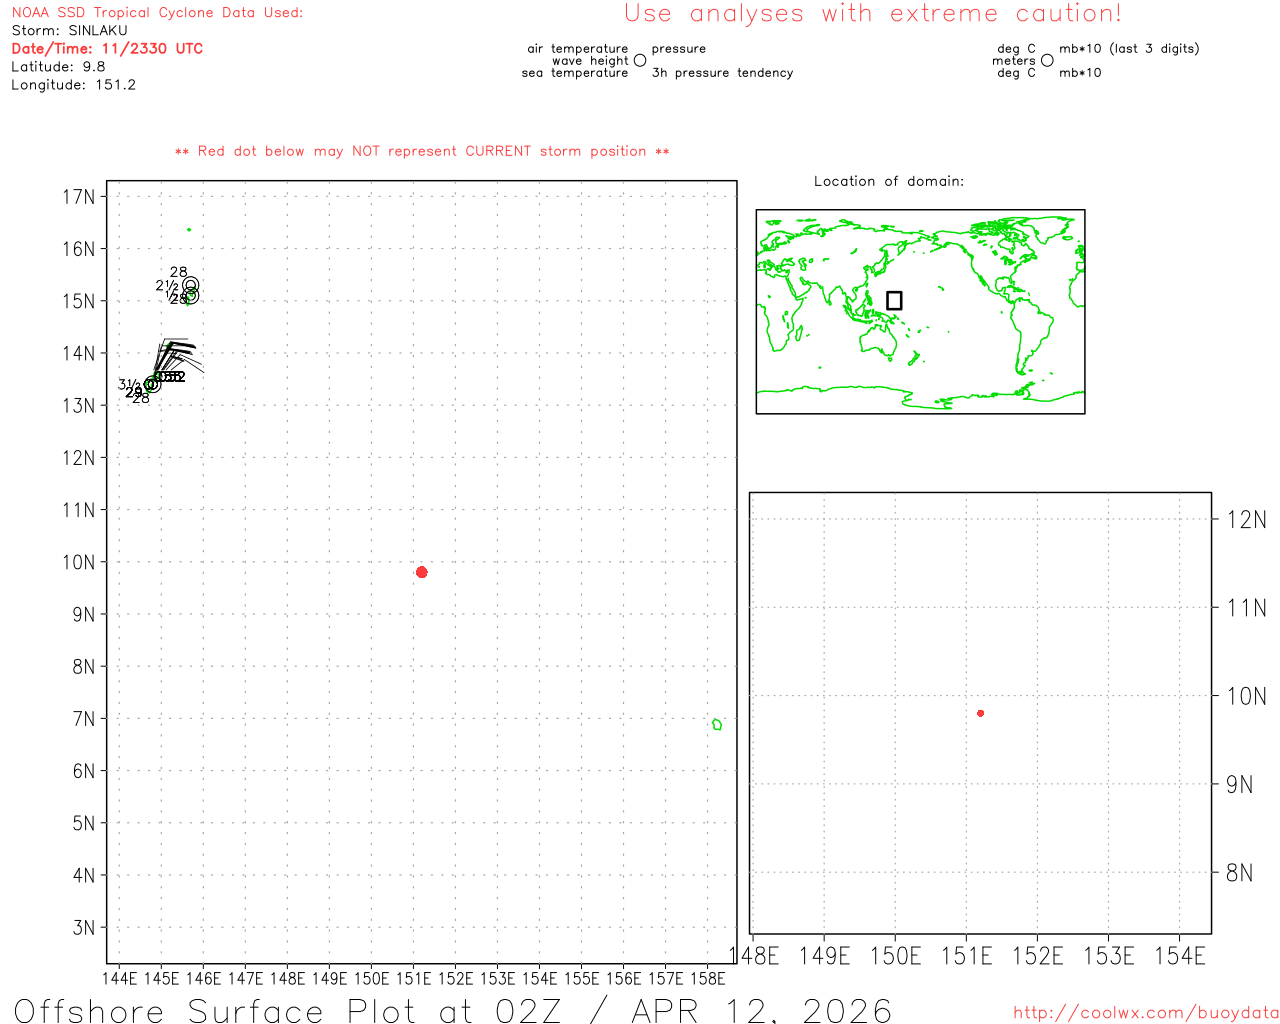The width and height of the screenshot is (1280, 1024).
Task: Open the coolwx.com/buoydata link
Action: tap(1146, 1013)
